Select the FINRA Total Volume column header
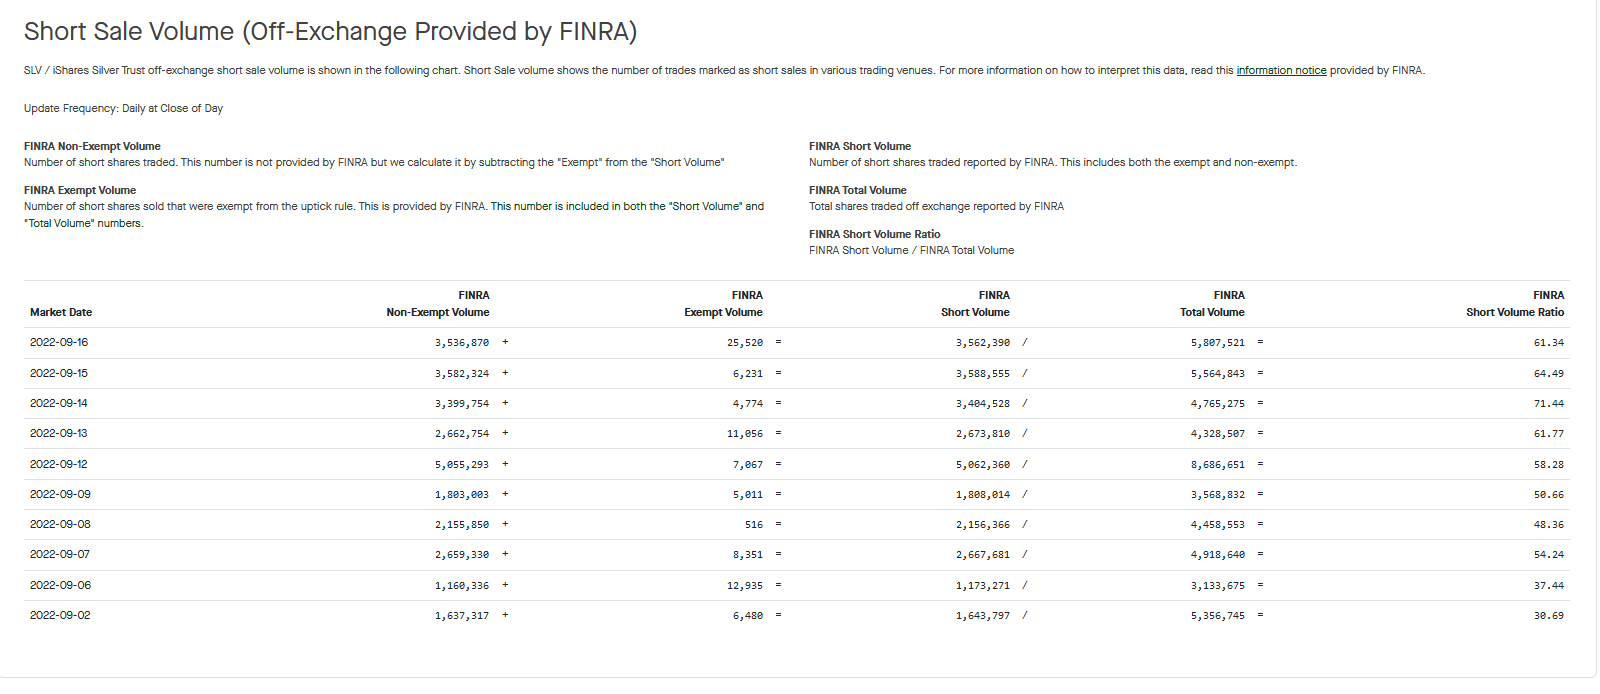The image size is (1600, 694). [x=1212, y=304]
